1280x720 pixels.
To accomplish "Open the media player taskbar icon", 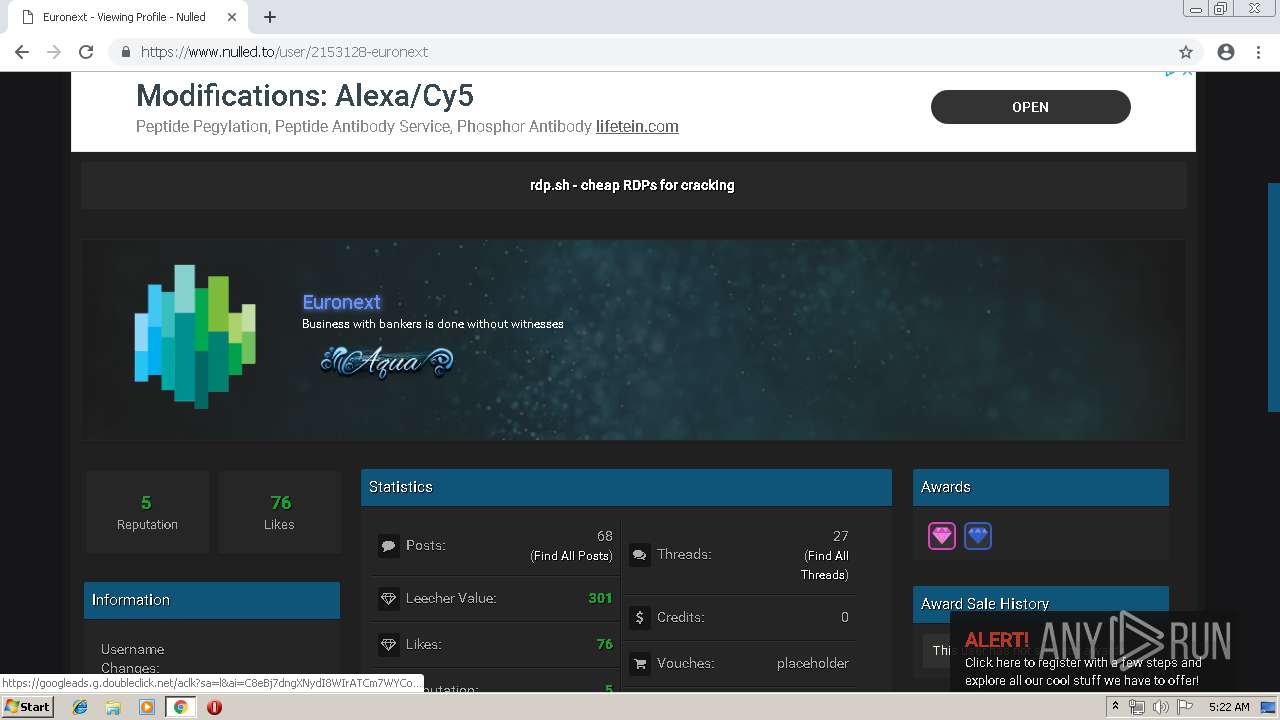I will pyautogui.click(x=147, y=707).
